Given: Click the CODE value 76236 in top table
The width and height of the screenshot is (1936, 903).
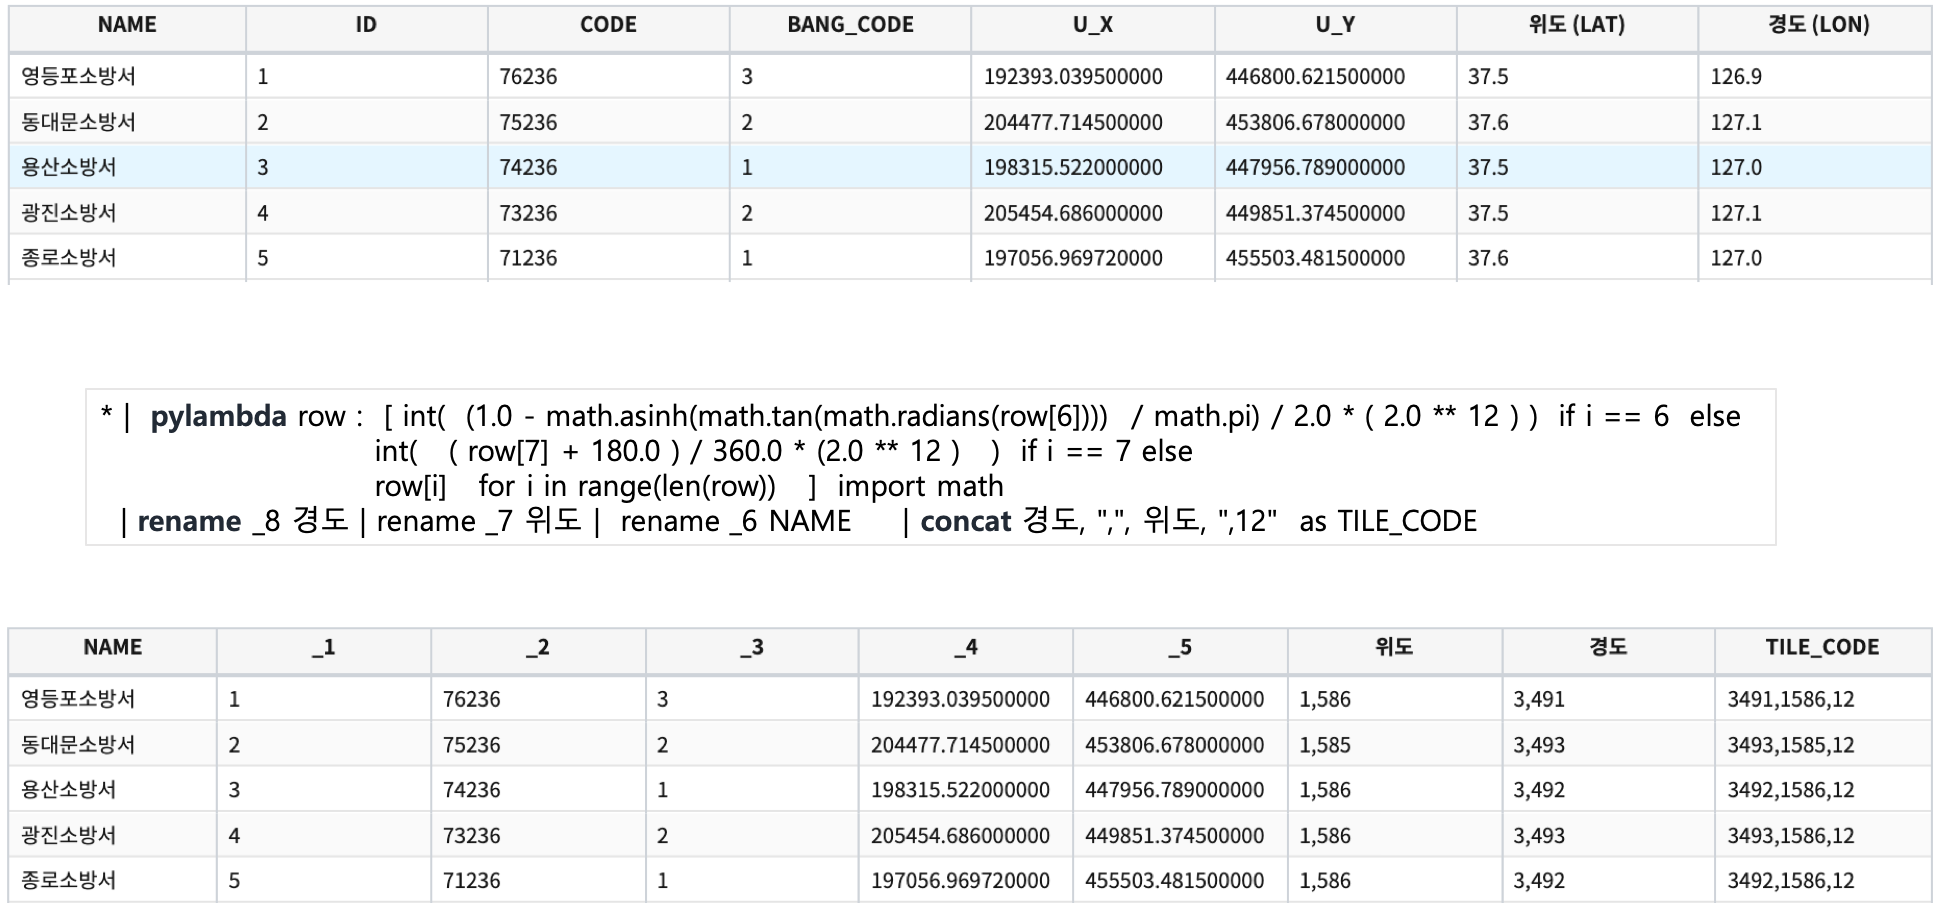Looking at the screenshot, I should [528, 77].
